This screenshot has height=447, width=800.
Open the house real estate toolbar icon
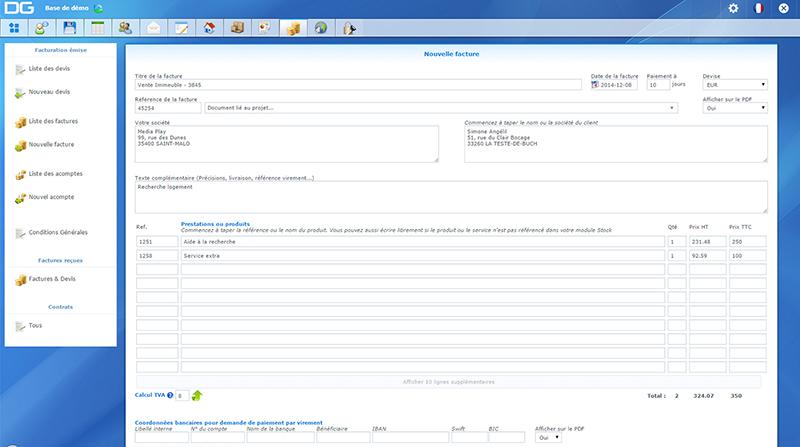point(209,28)
